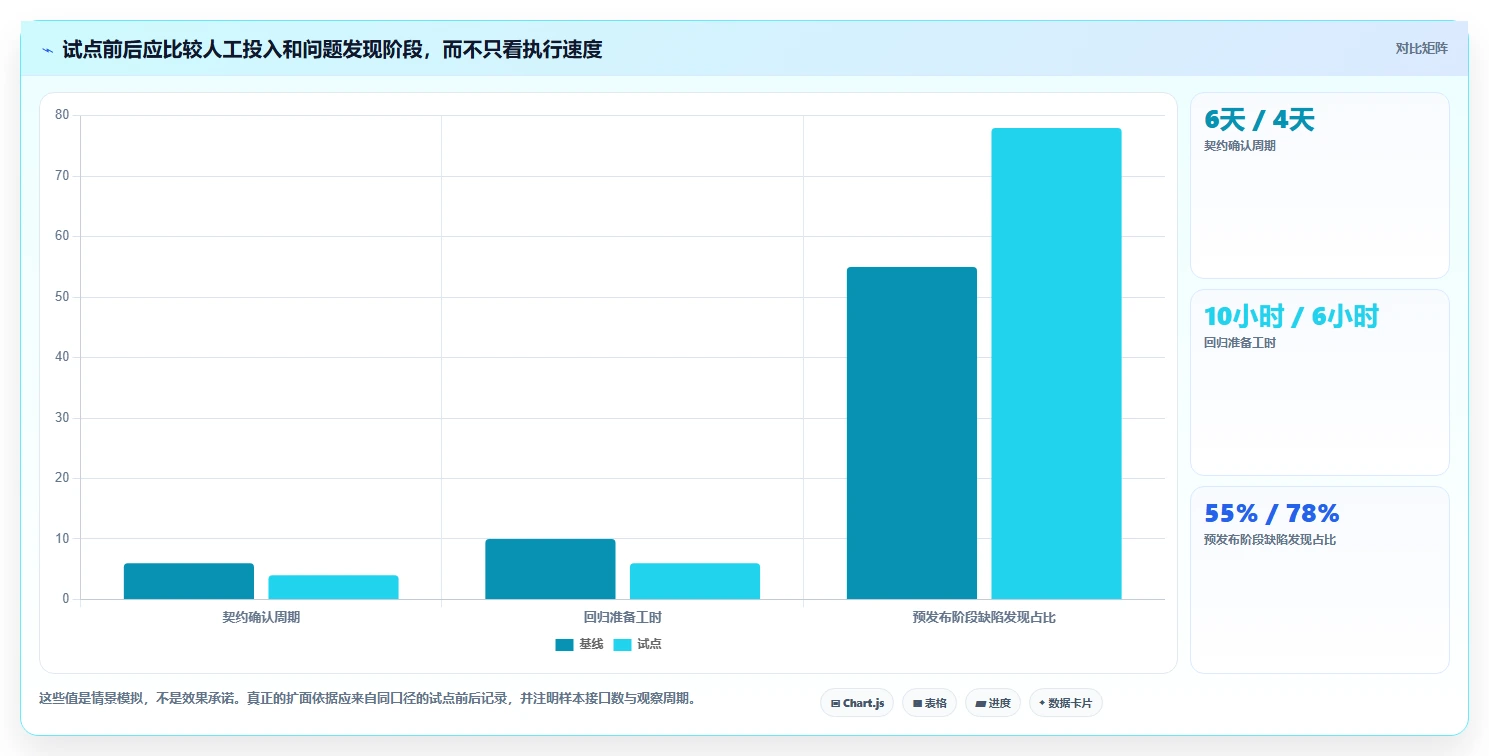Click the 回归准备工时 card caption
Viewport: 1489px width, 756px height.
(1240, 342)
